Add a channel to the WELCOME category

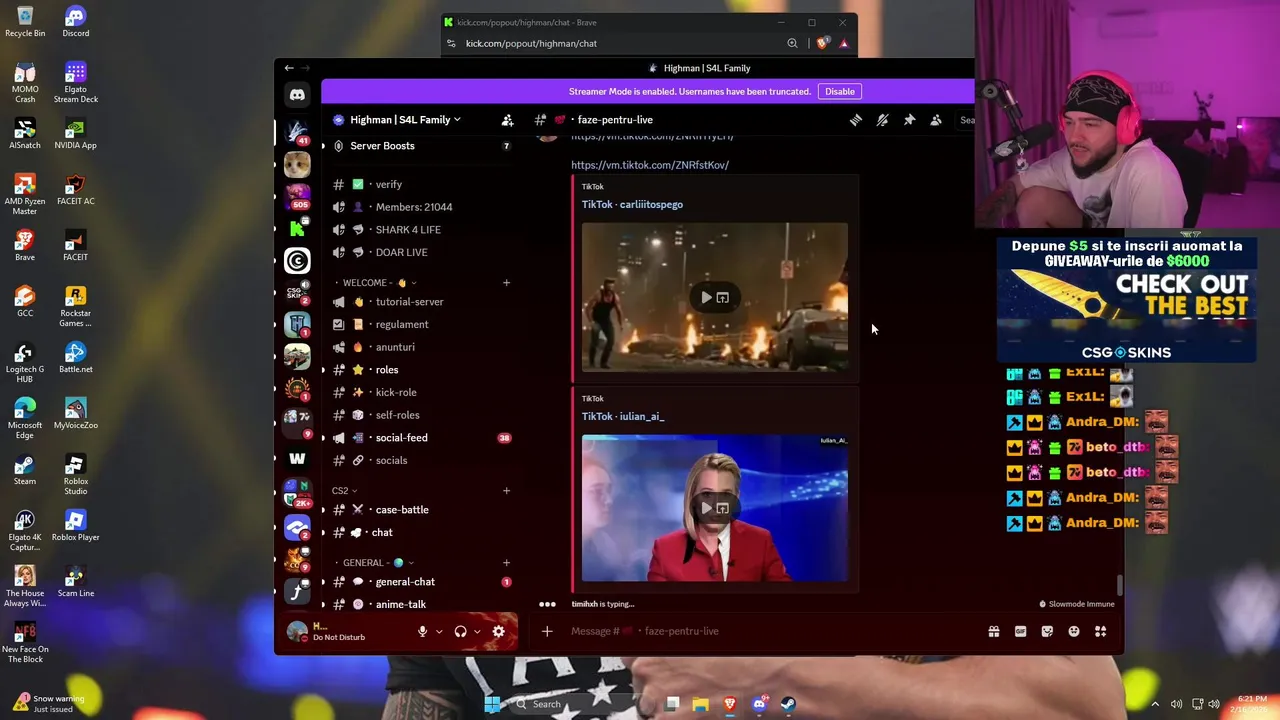pyautogui.click(x=506, y=283)
